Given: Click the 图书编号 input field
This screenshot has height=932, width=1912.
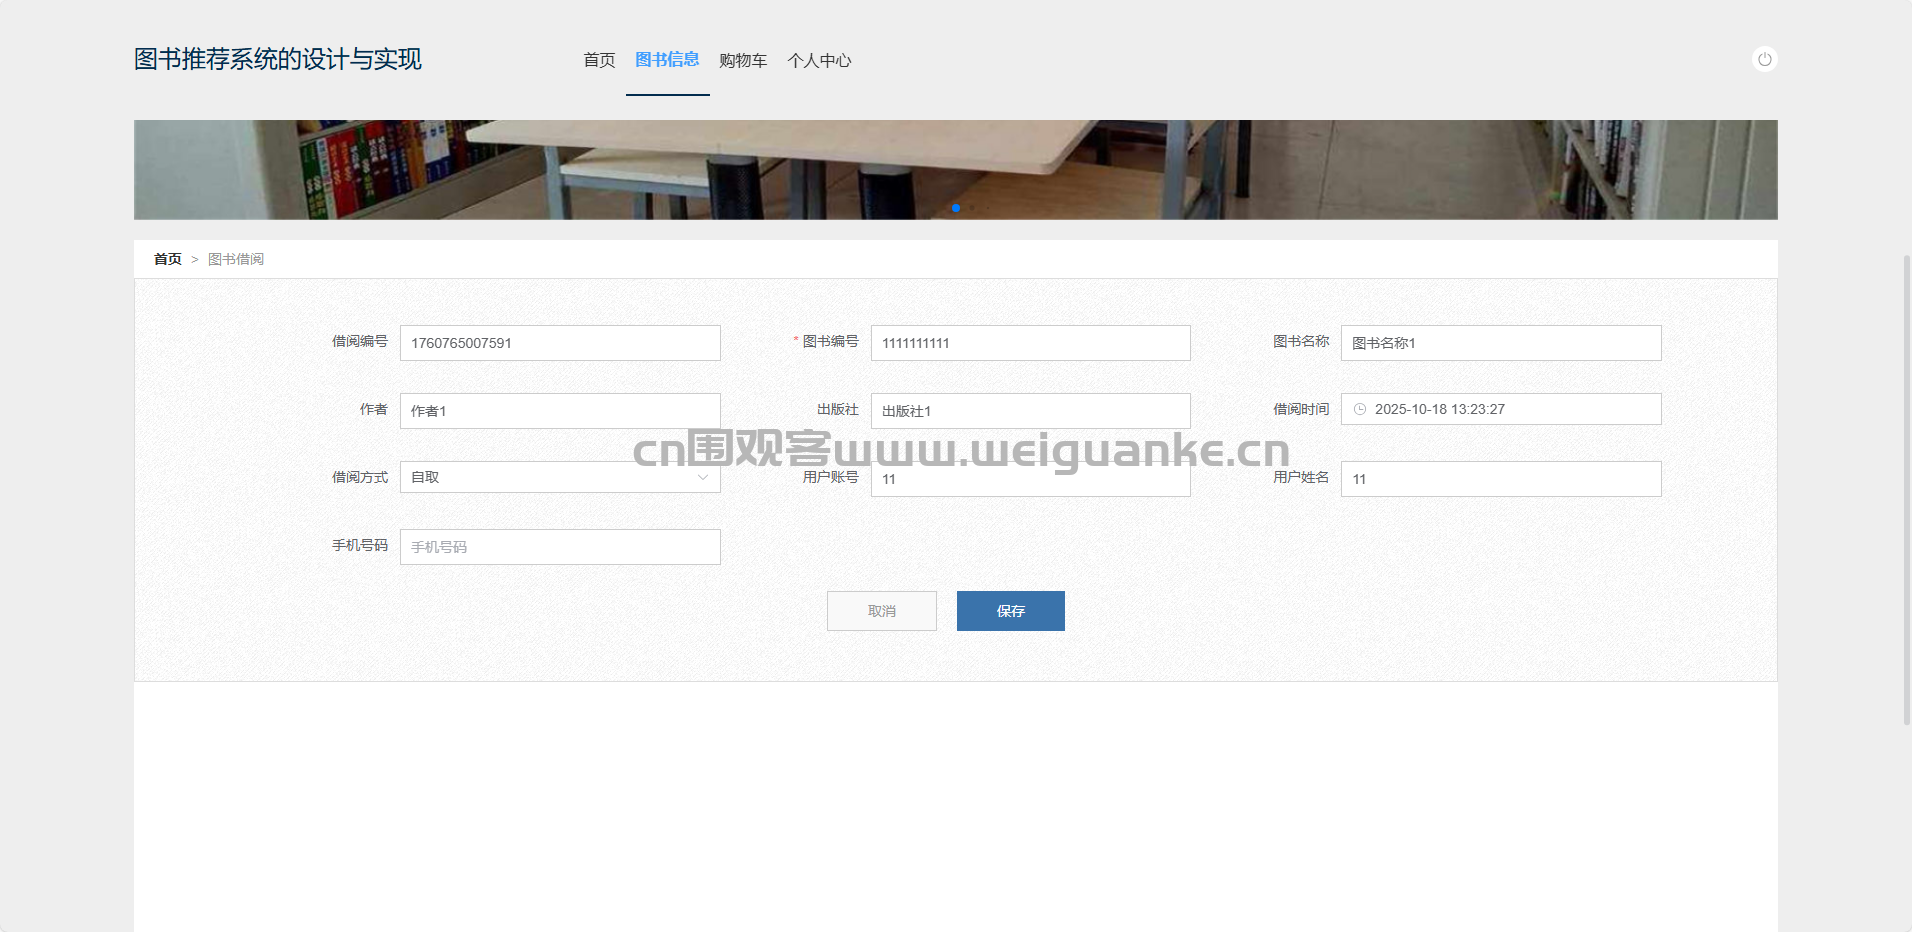Looking at the screenshot, I should pyautogui.click(x=1030, y=343).
